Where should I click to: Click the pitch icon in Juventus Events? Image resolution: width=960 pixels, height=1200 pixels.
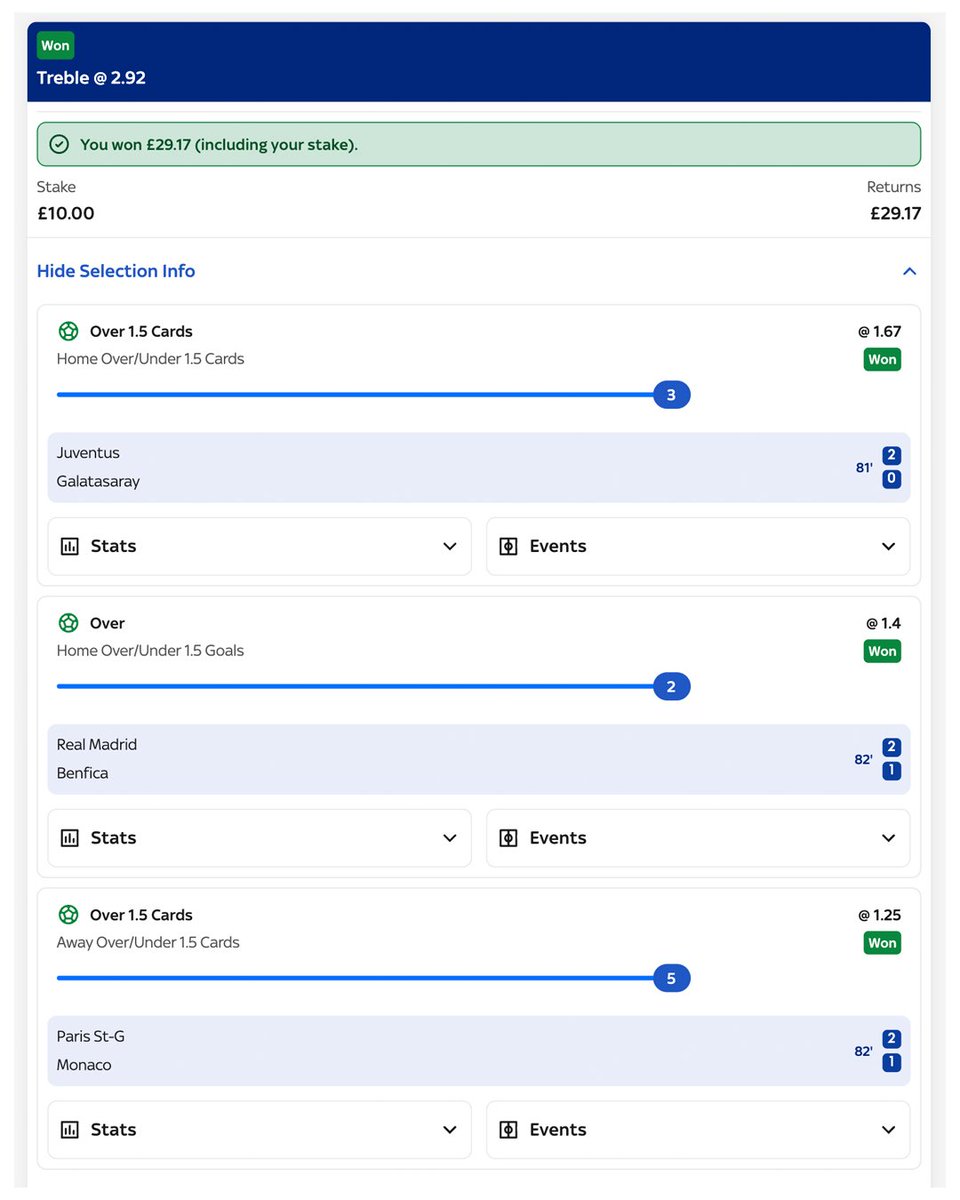[508, 546]
